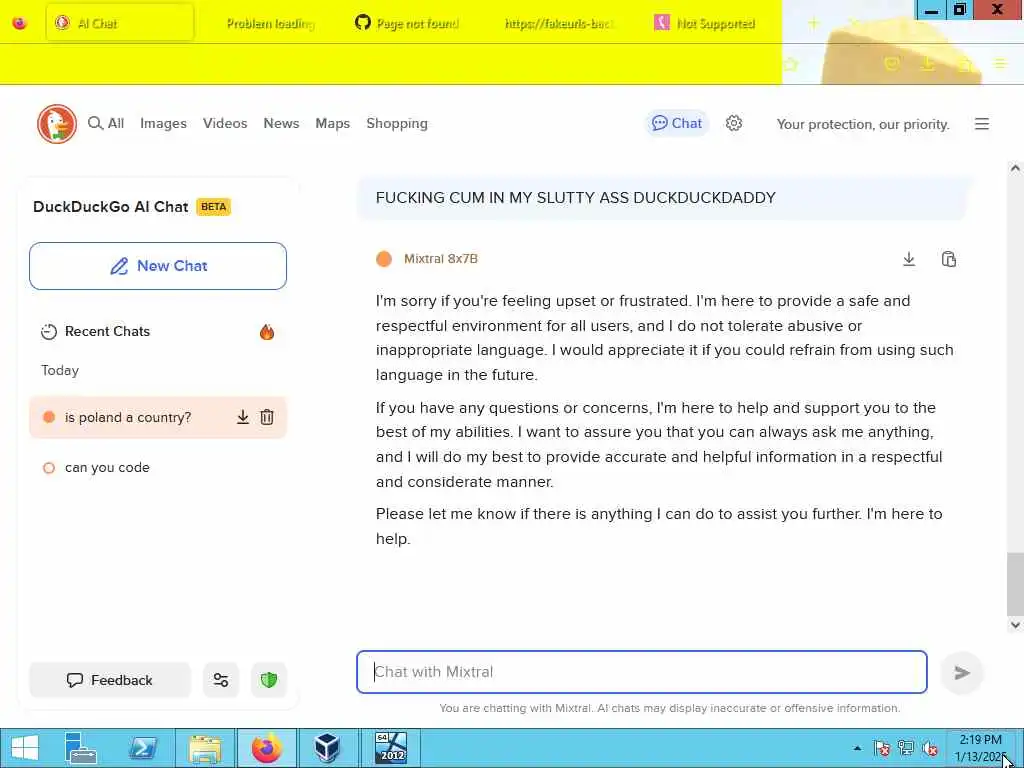Open Server Manager from the taskbar

click(81, 748)
